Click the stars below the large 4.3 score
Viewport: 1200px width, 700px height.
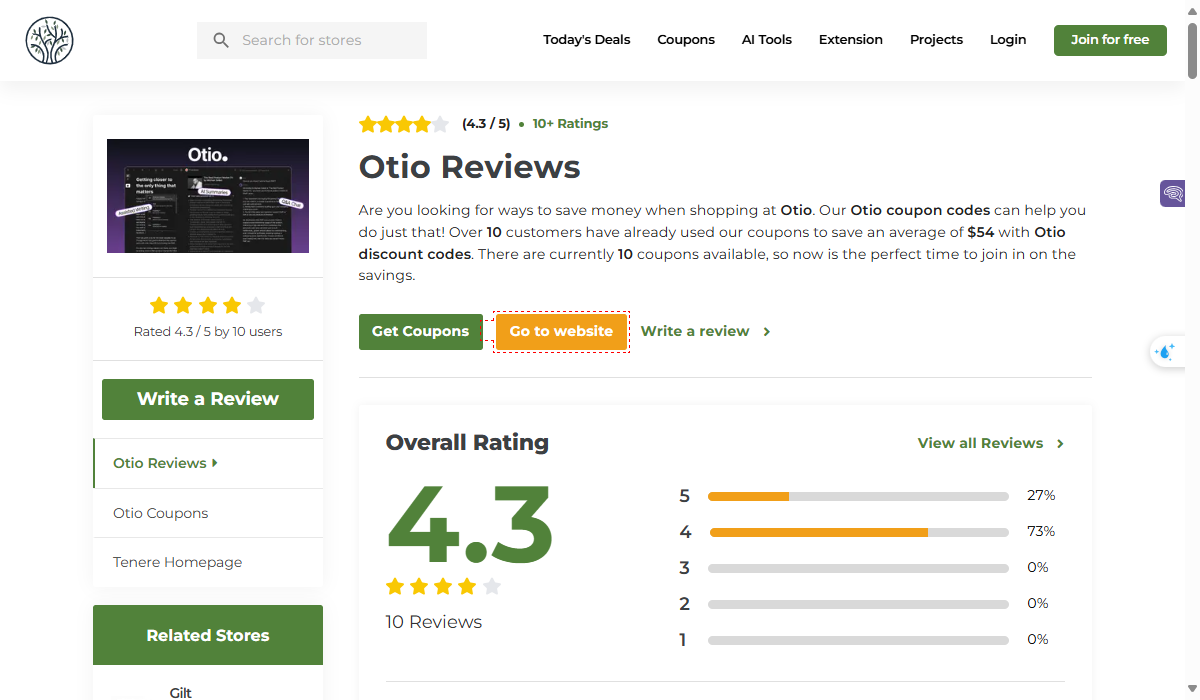(443, 586)
